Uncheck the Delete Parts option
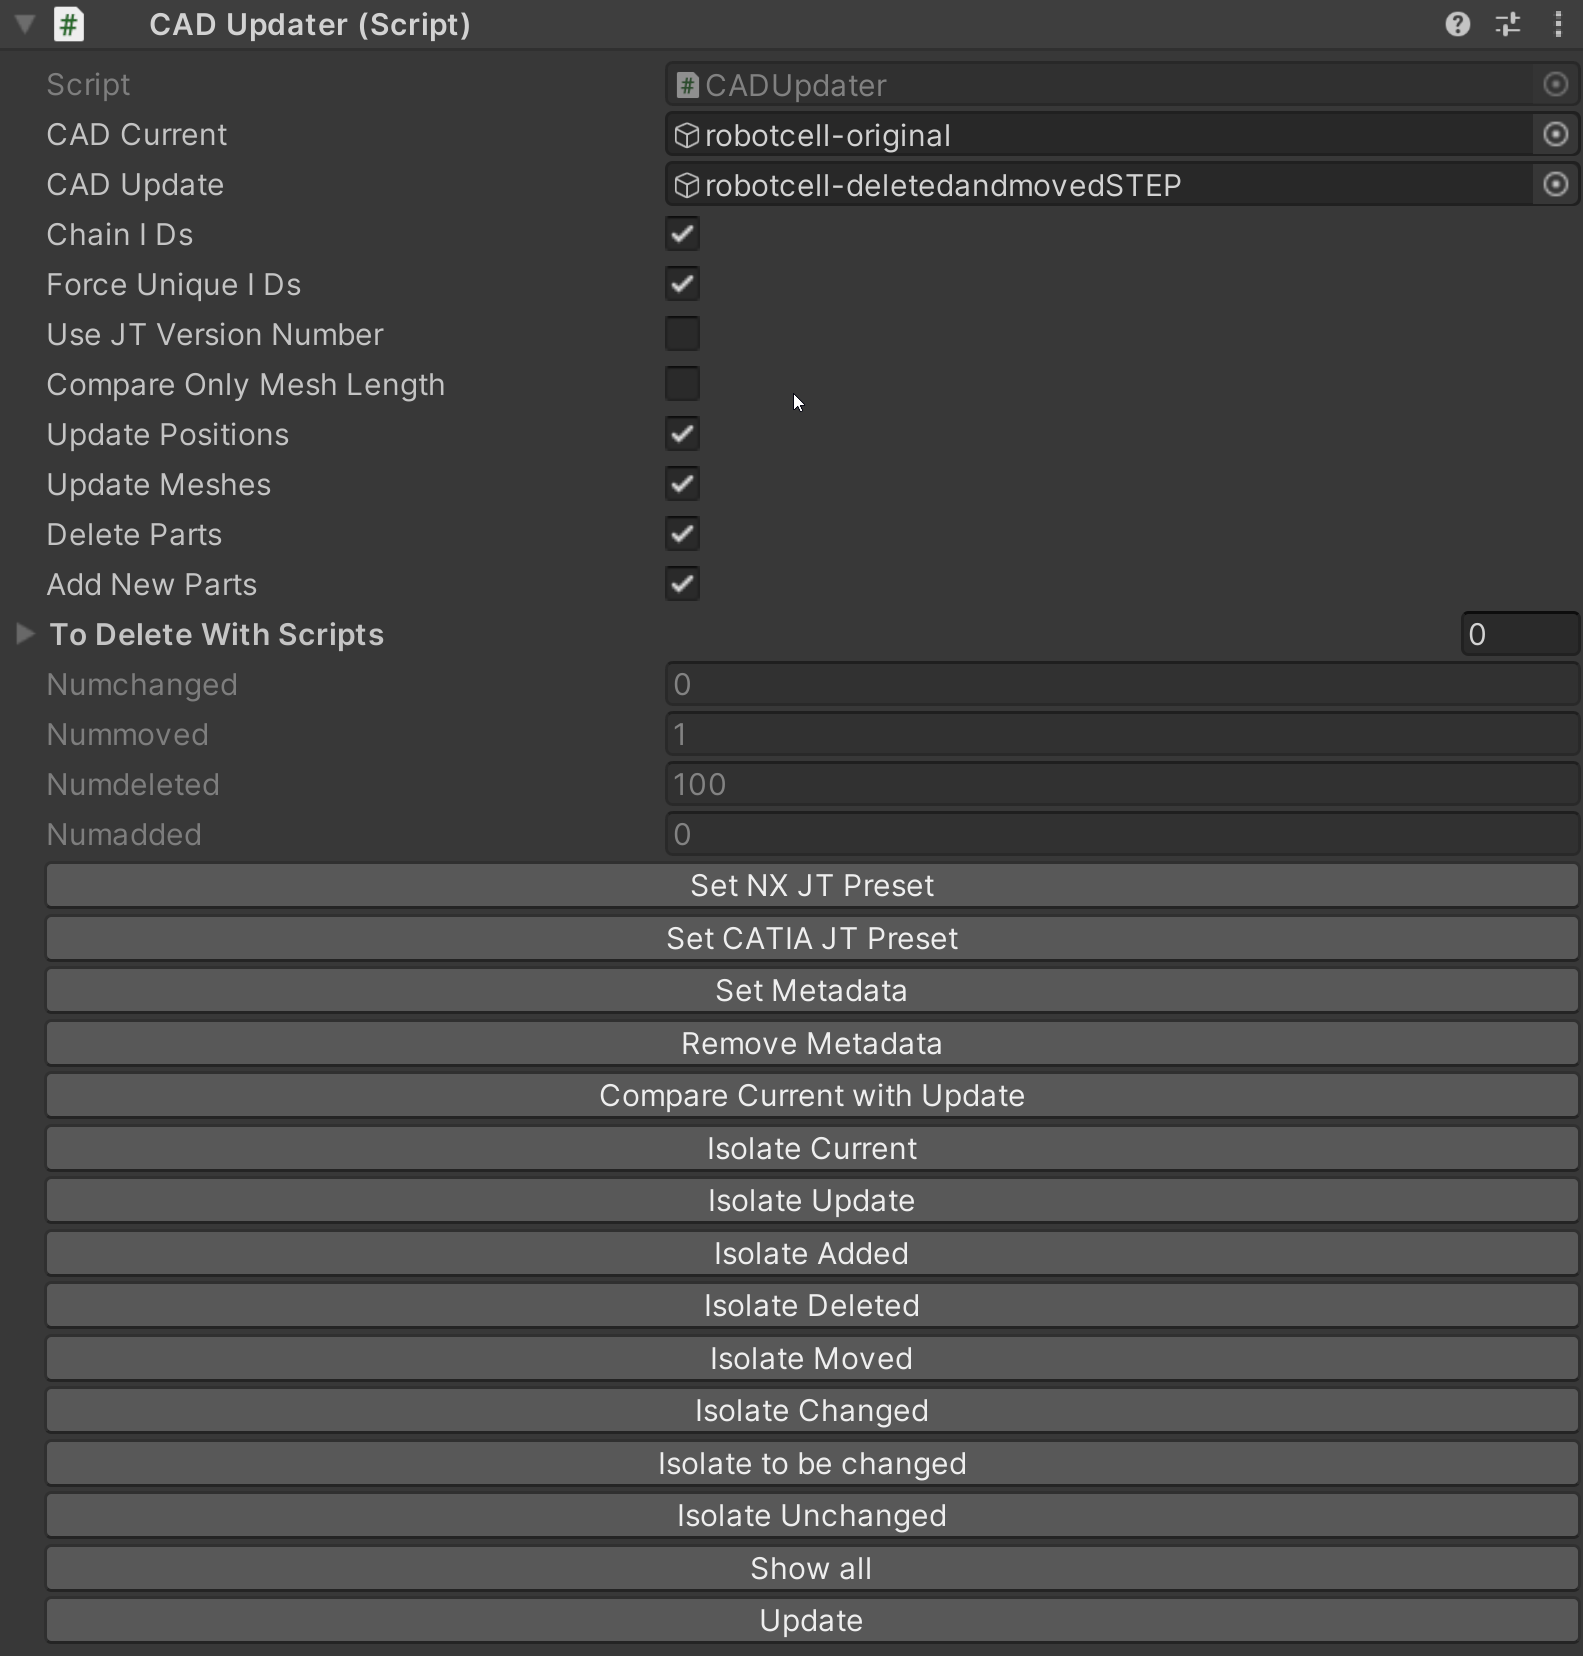The width and height of the screenshot is (1583, 1656). point(683,534)
